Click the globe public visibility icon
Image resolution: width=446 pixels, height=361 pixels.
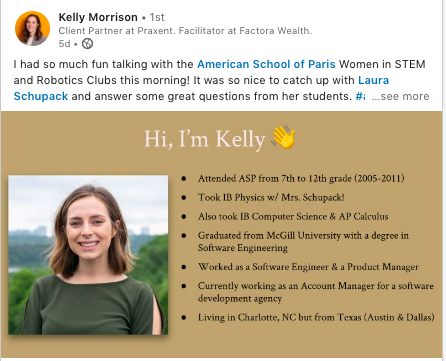pyautogui.click(x=87, y=44)
